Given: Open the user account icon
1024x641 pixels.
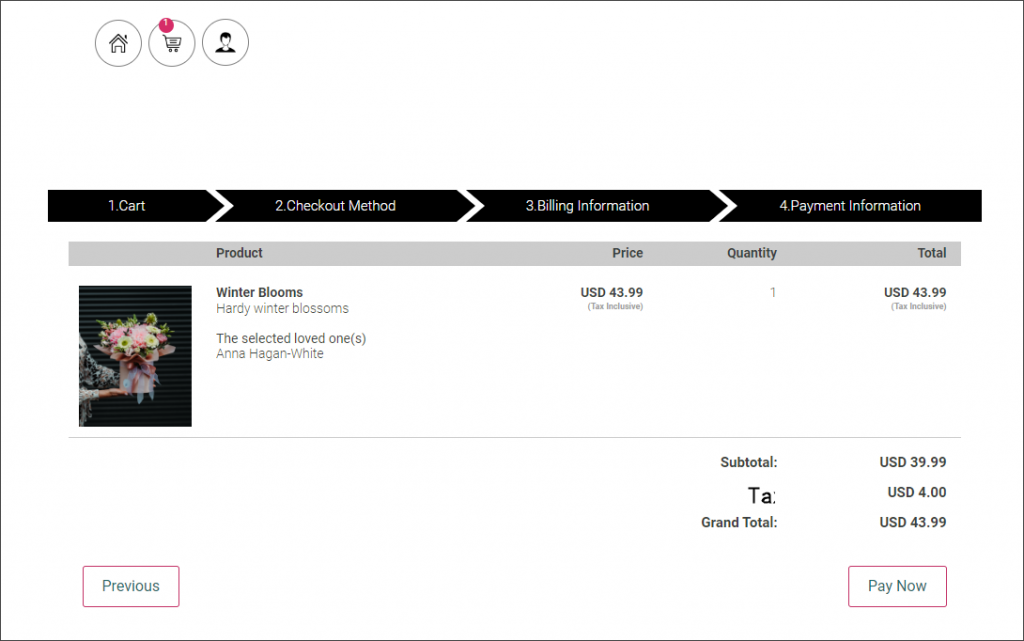Looking at the screenshot, I should click(x=225, y=43).
